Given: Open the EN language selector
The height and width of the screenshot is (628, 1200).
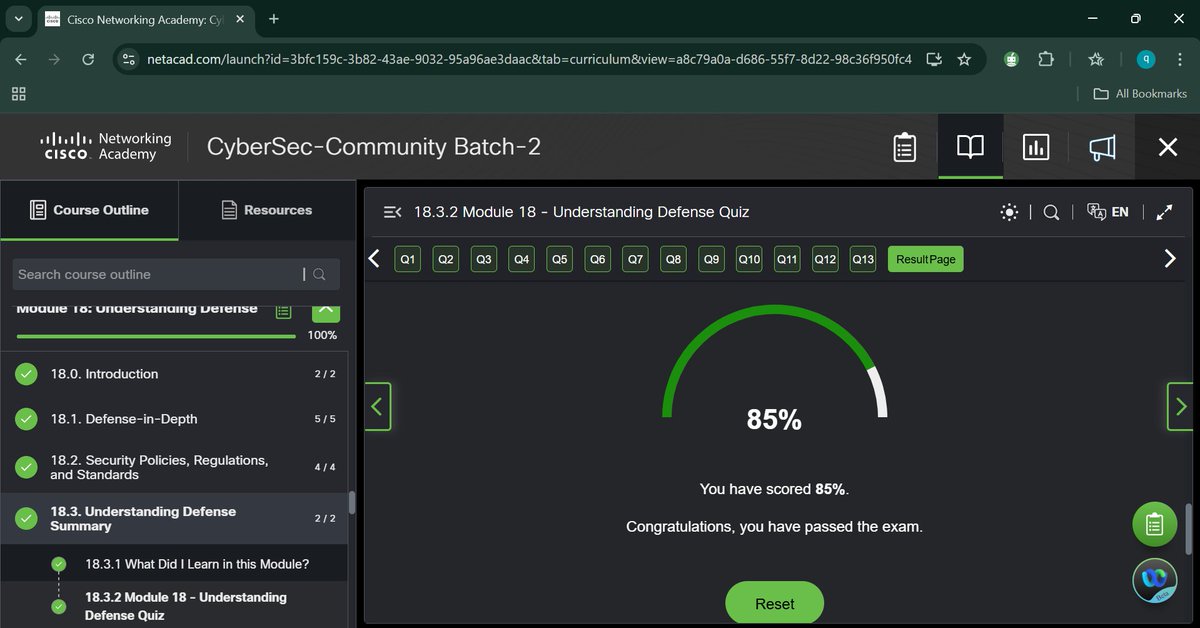Looking at the screenshot, I should [1108, 212].
